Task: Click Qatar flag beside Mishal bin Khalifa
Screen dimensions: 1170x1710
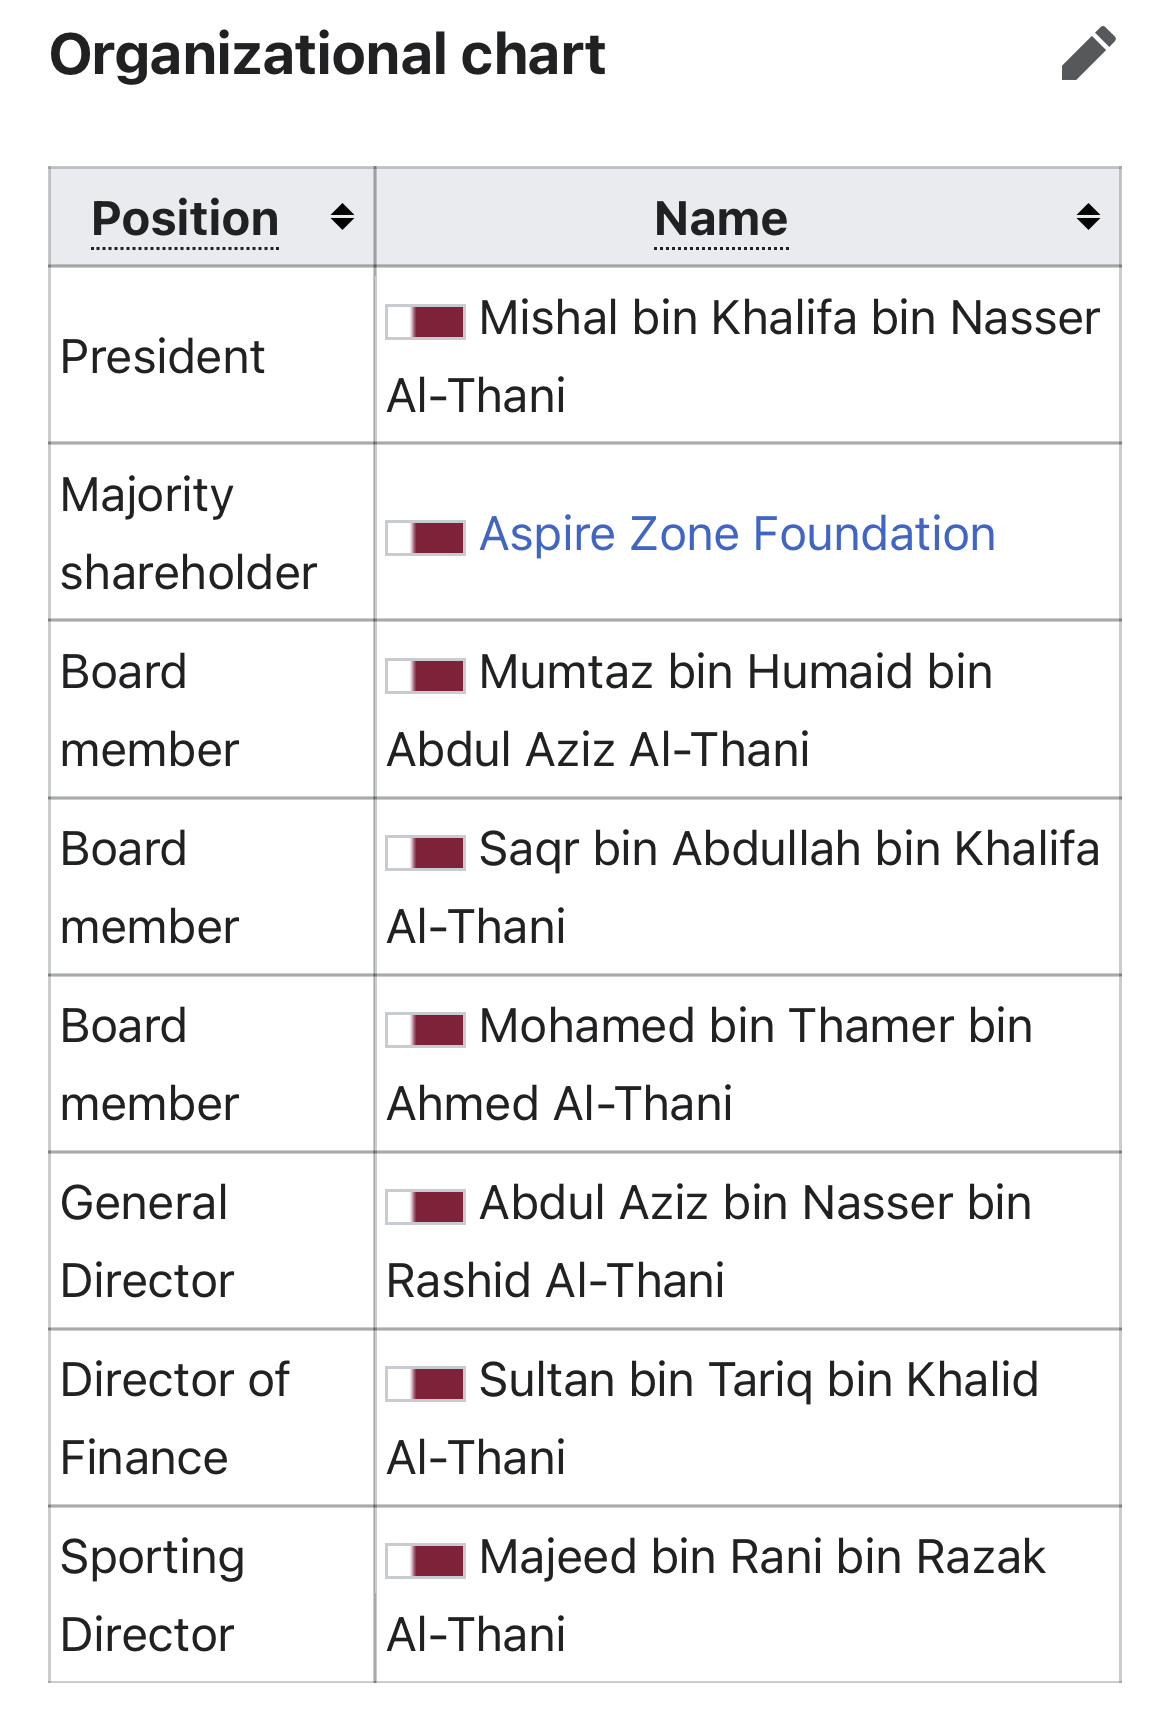Action: tap(426, 322)
